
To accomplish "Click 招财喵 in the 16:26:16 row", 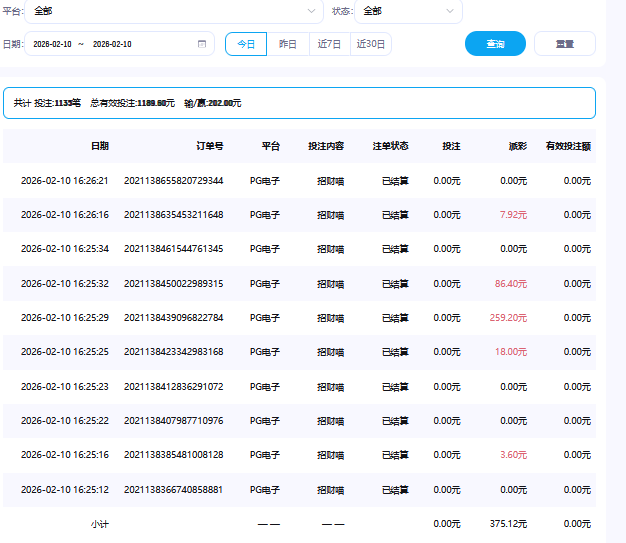I will [331, 215].
